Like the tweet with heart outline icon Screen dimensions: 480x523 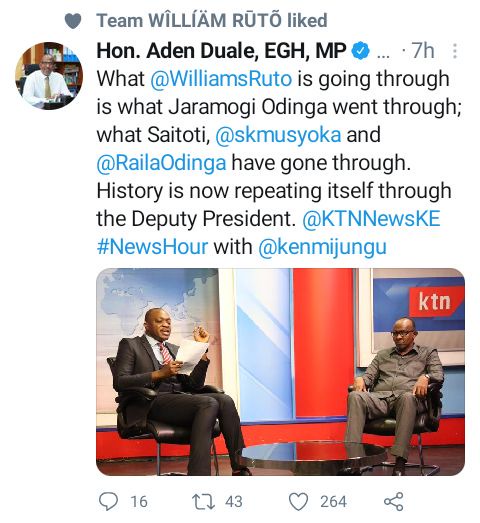pos(298,502)
